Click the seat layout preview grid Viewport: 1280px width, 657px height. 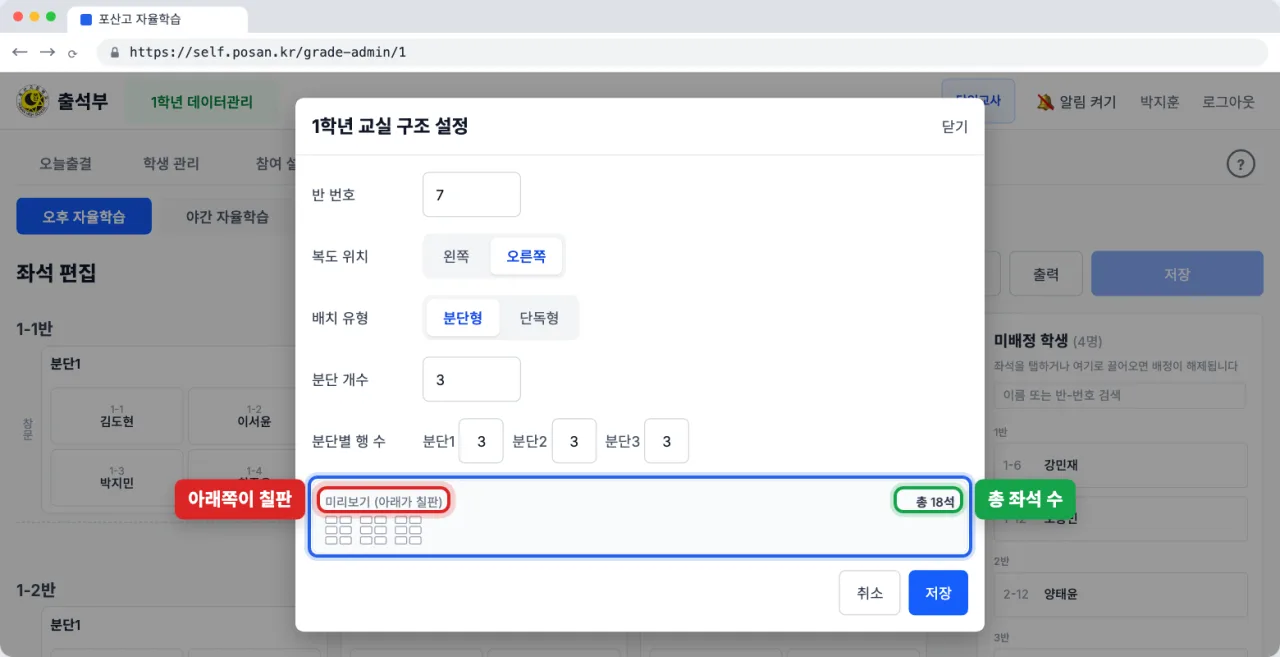pyautogui.click(x=373, y=530)
